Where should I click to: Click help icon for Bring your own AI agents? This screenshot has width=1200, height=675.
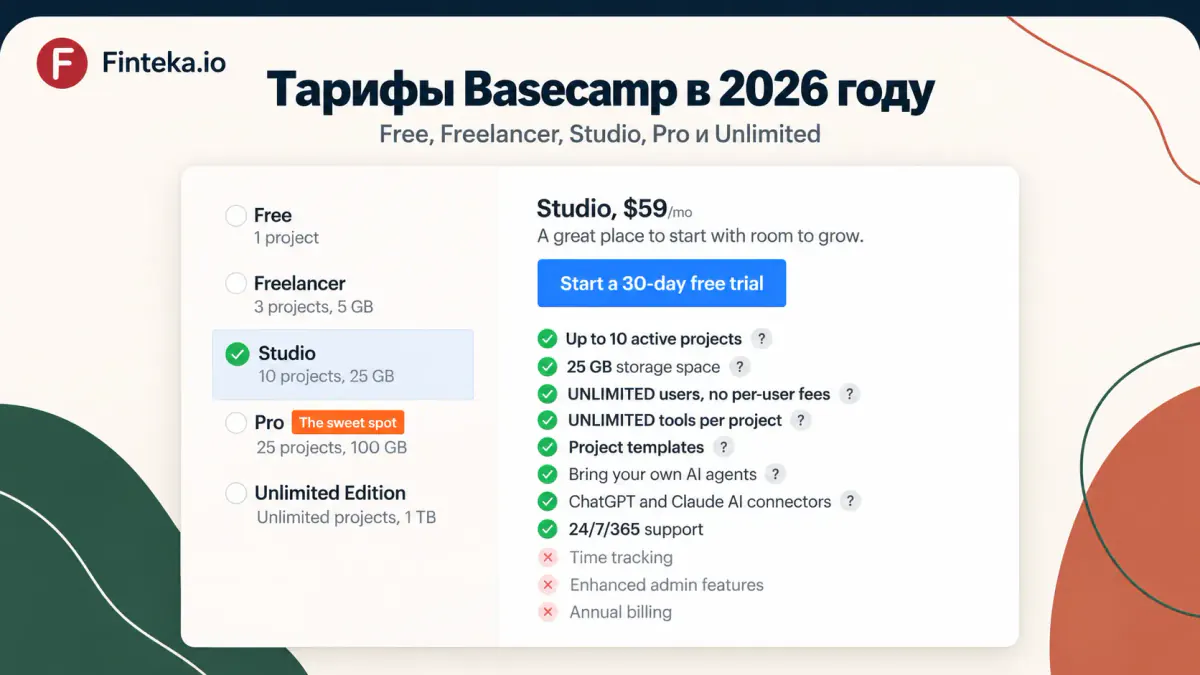pyautogui.click(x=776, y=474)
